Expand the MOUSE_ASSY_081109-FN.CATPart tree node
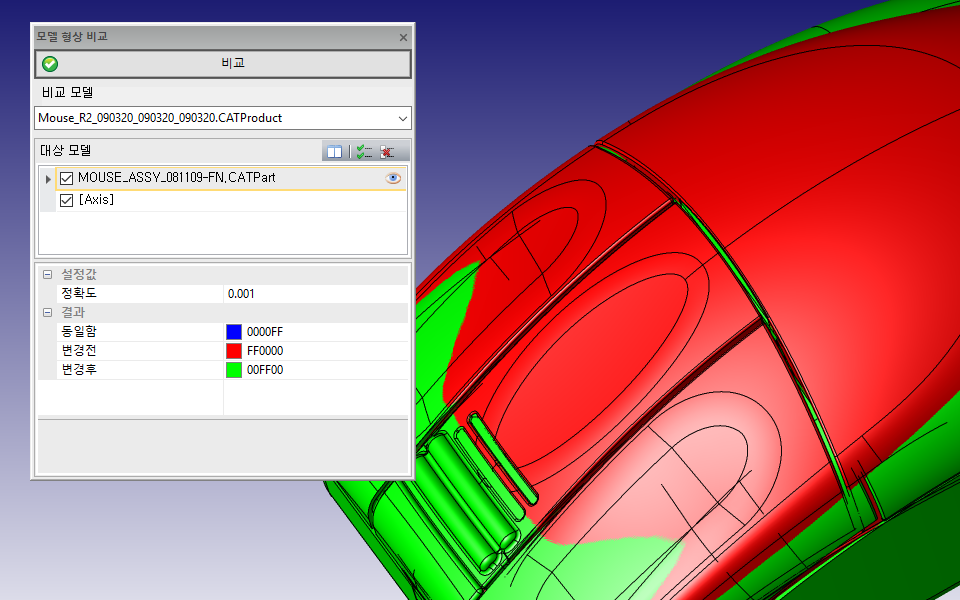 (48, 178)
